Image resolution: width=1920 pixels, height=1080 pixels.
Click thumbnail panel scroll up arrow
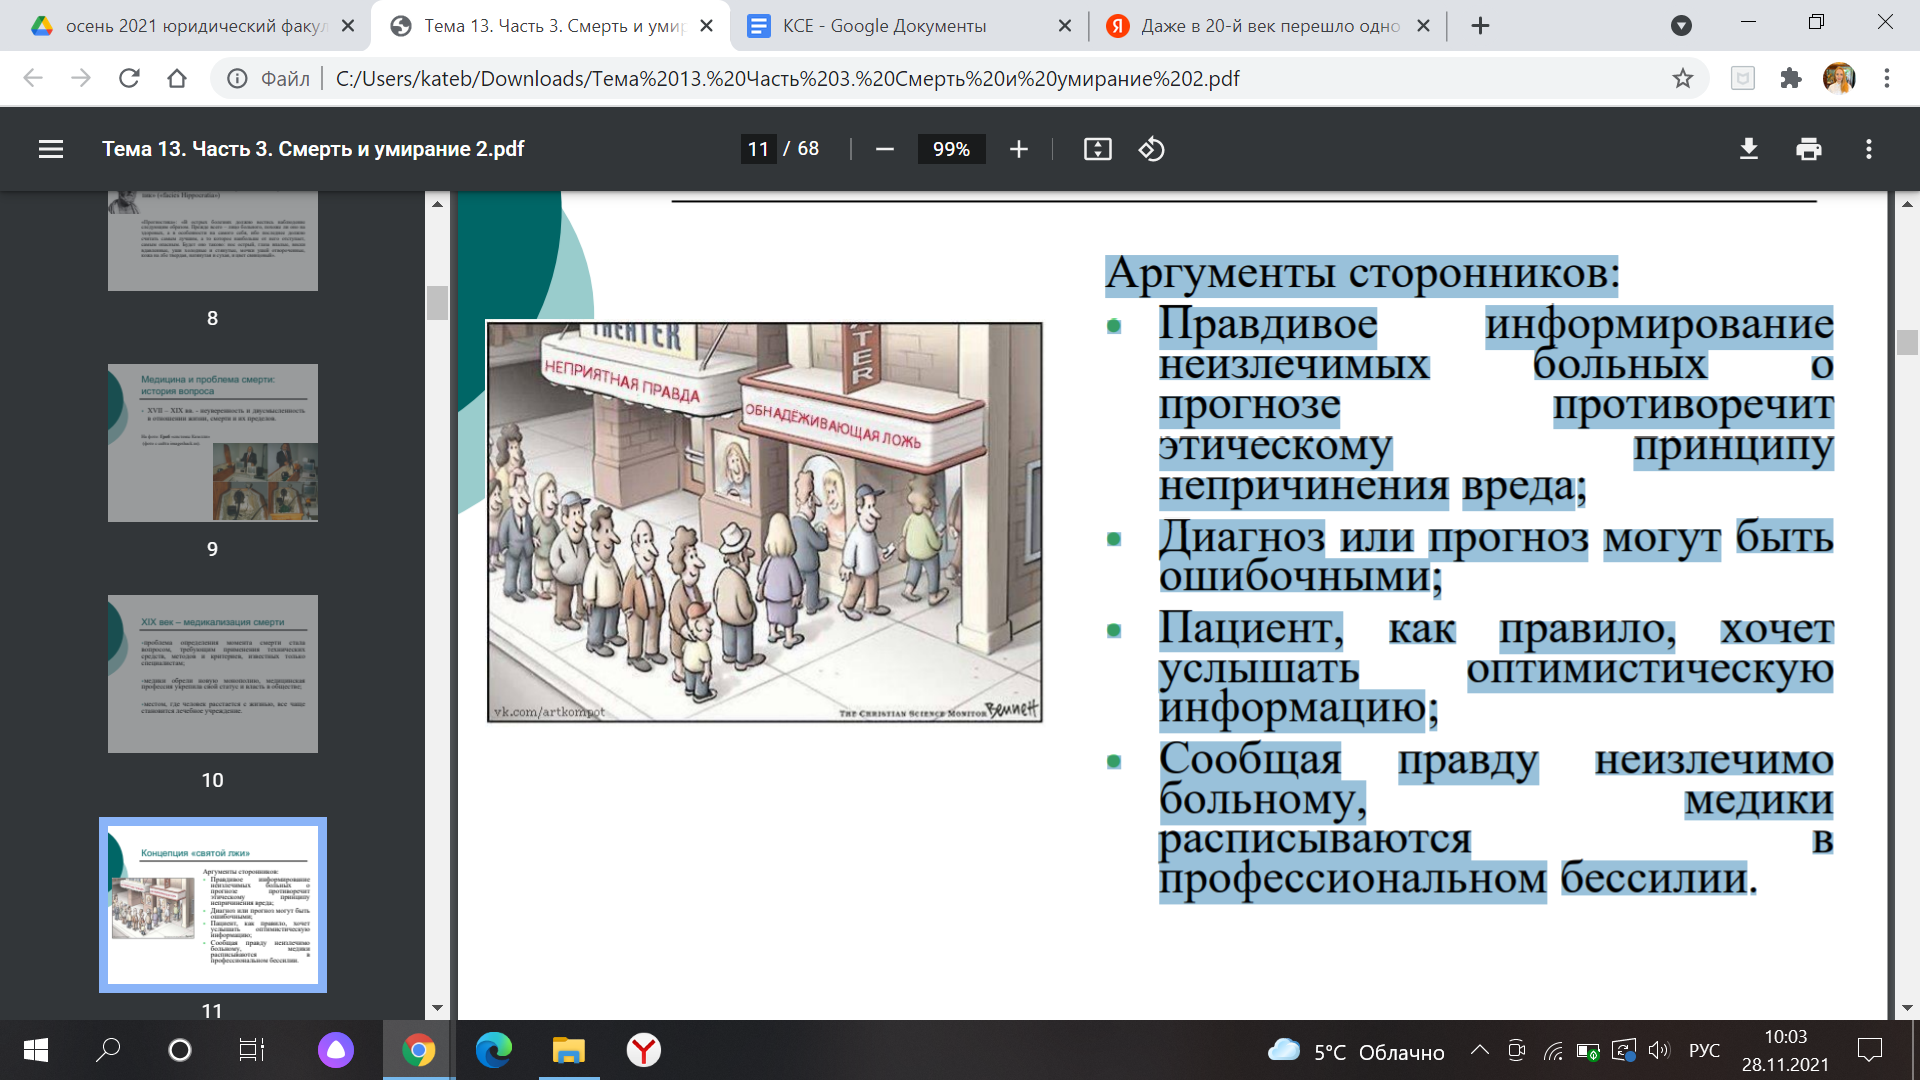(x=437, y=203)
